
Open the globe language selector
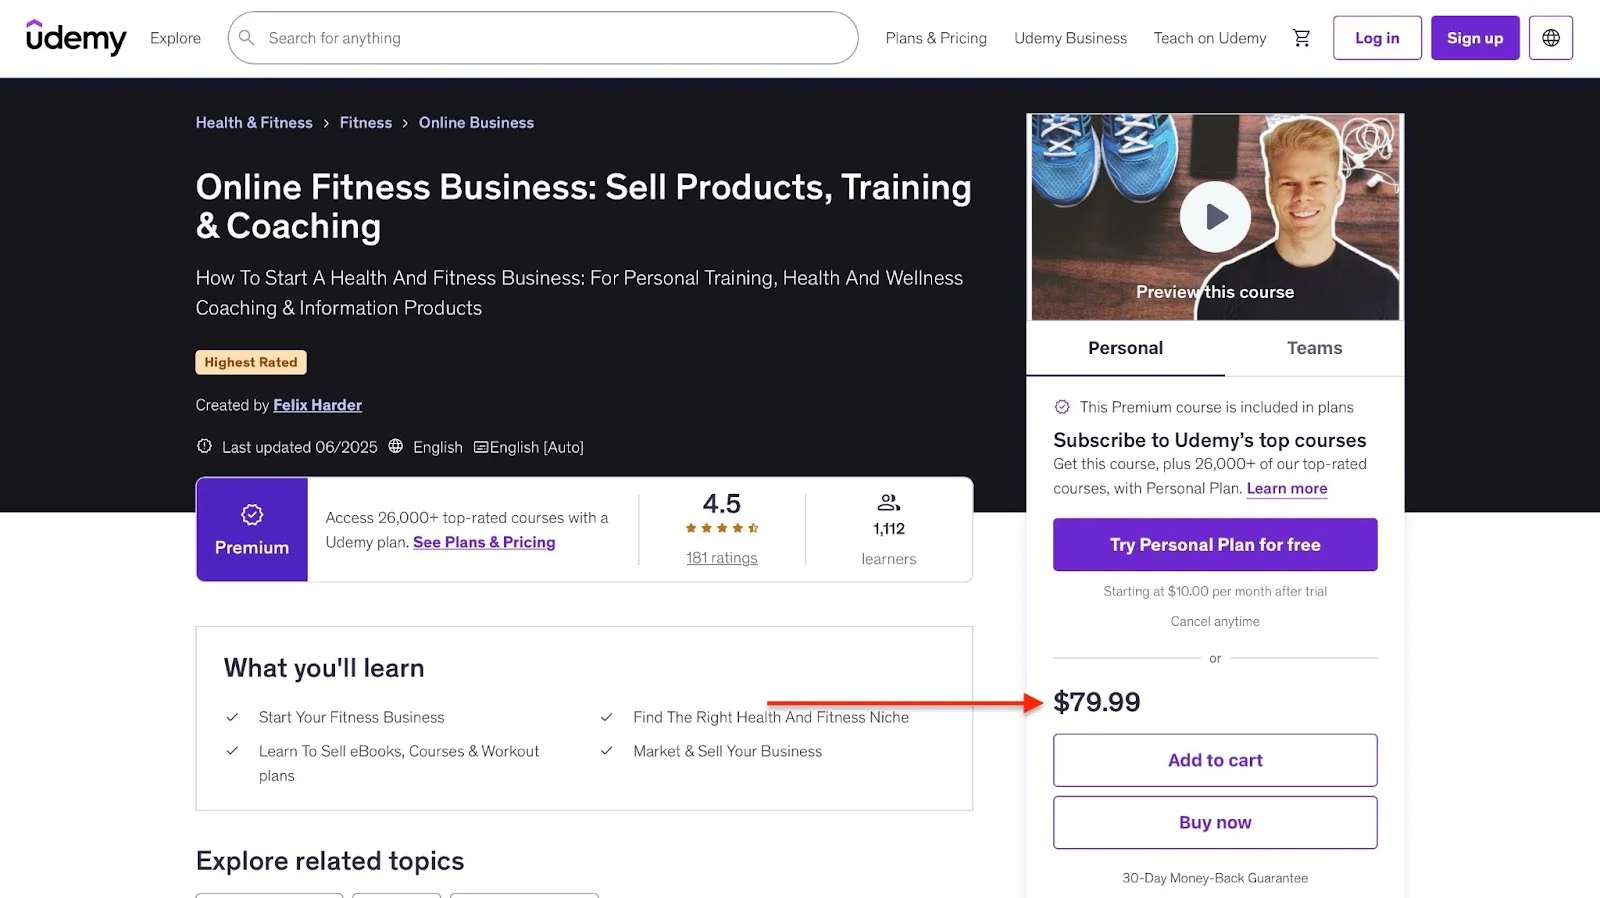point(1551,38)
